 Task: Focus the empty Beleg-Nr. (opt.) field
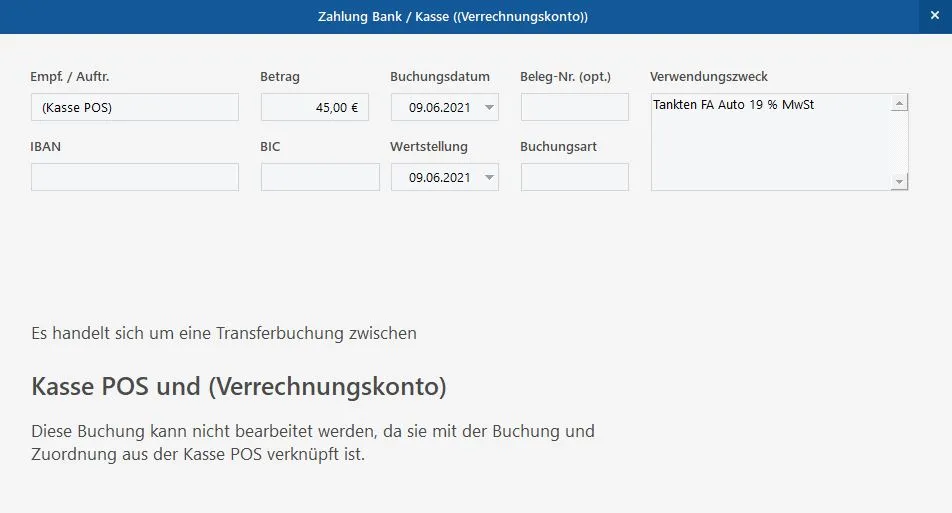[574, 107]
